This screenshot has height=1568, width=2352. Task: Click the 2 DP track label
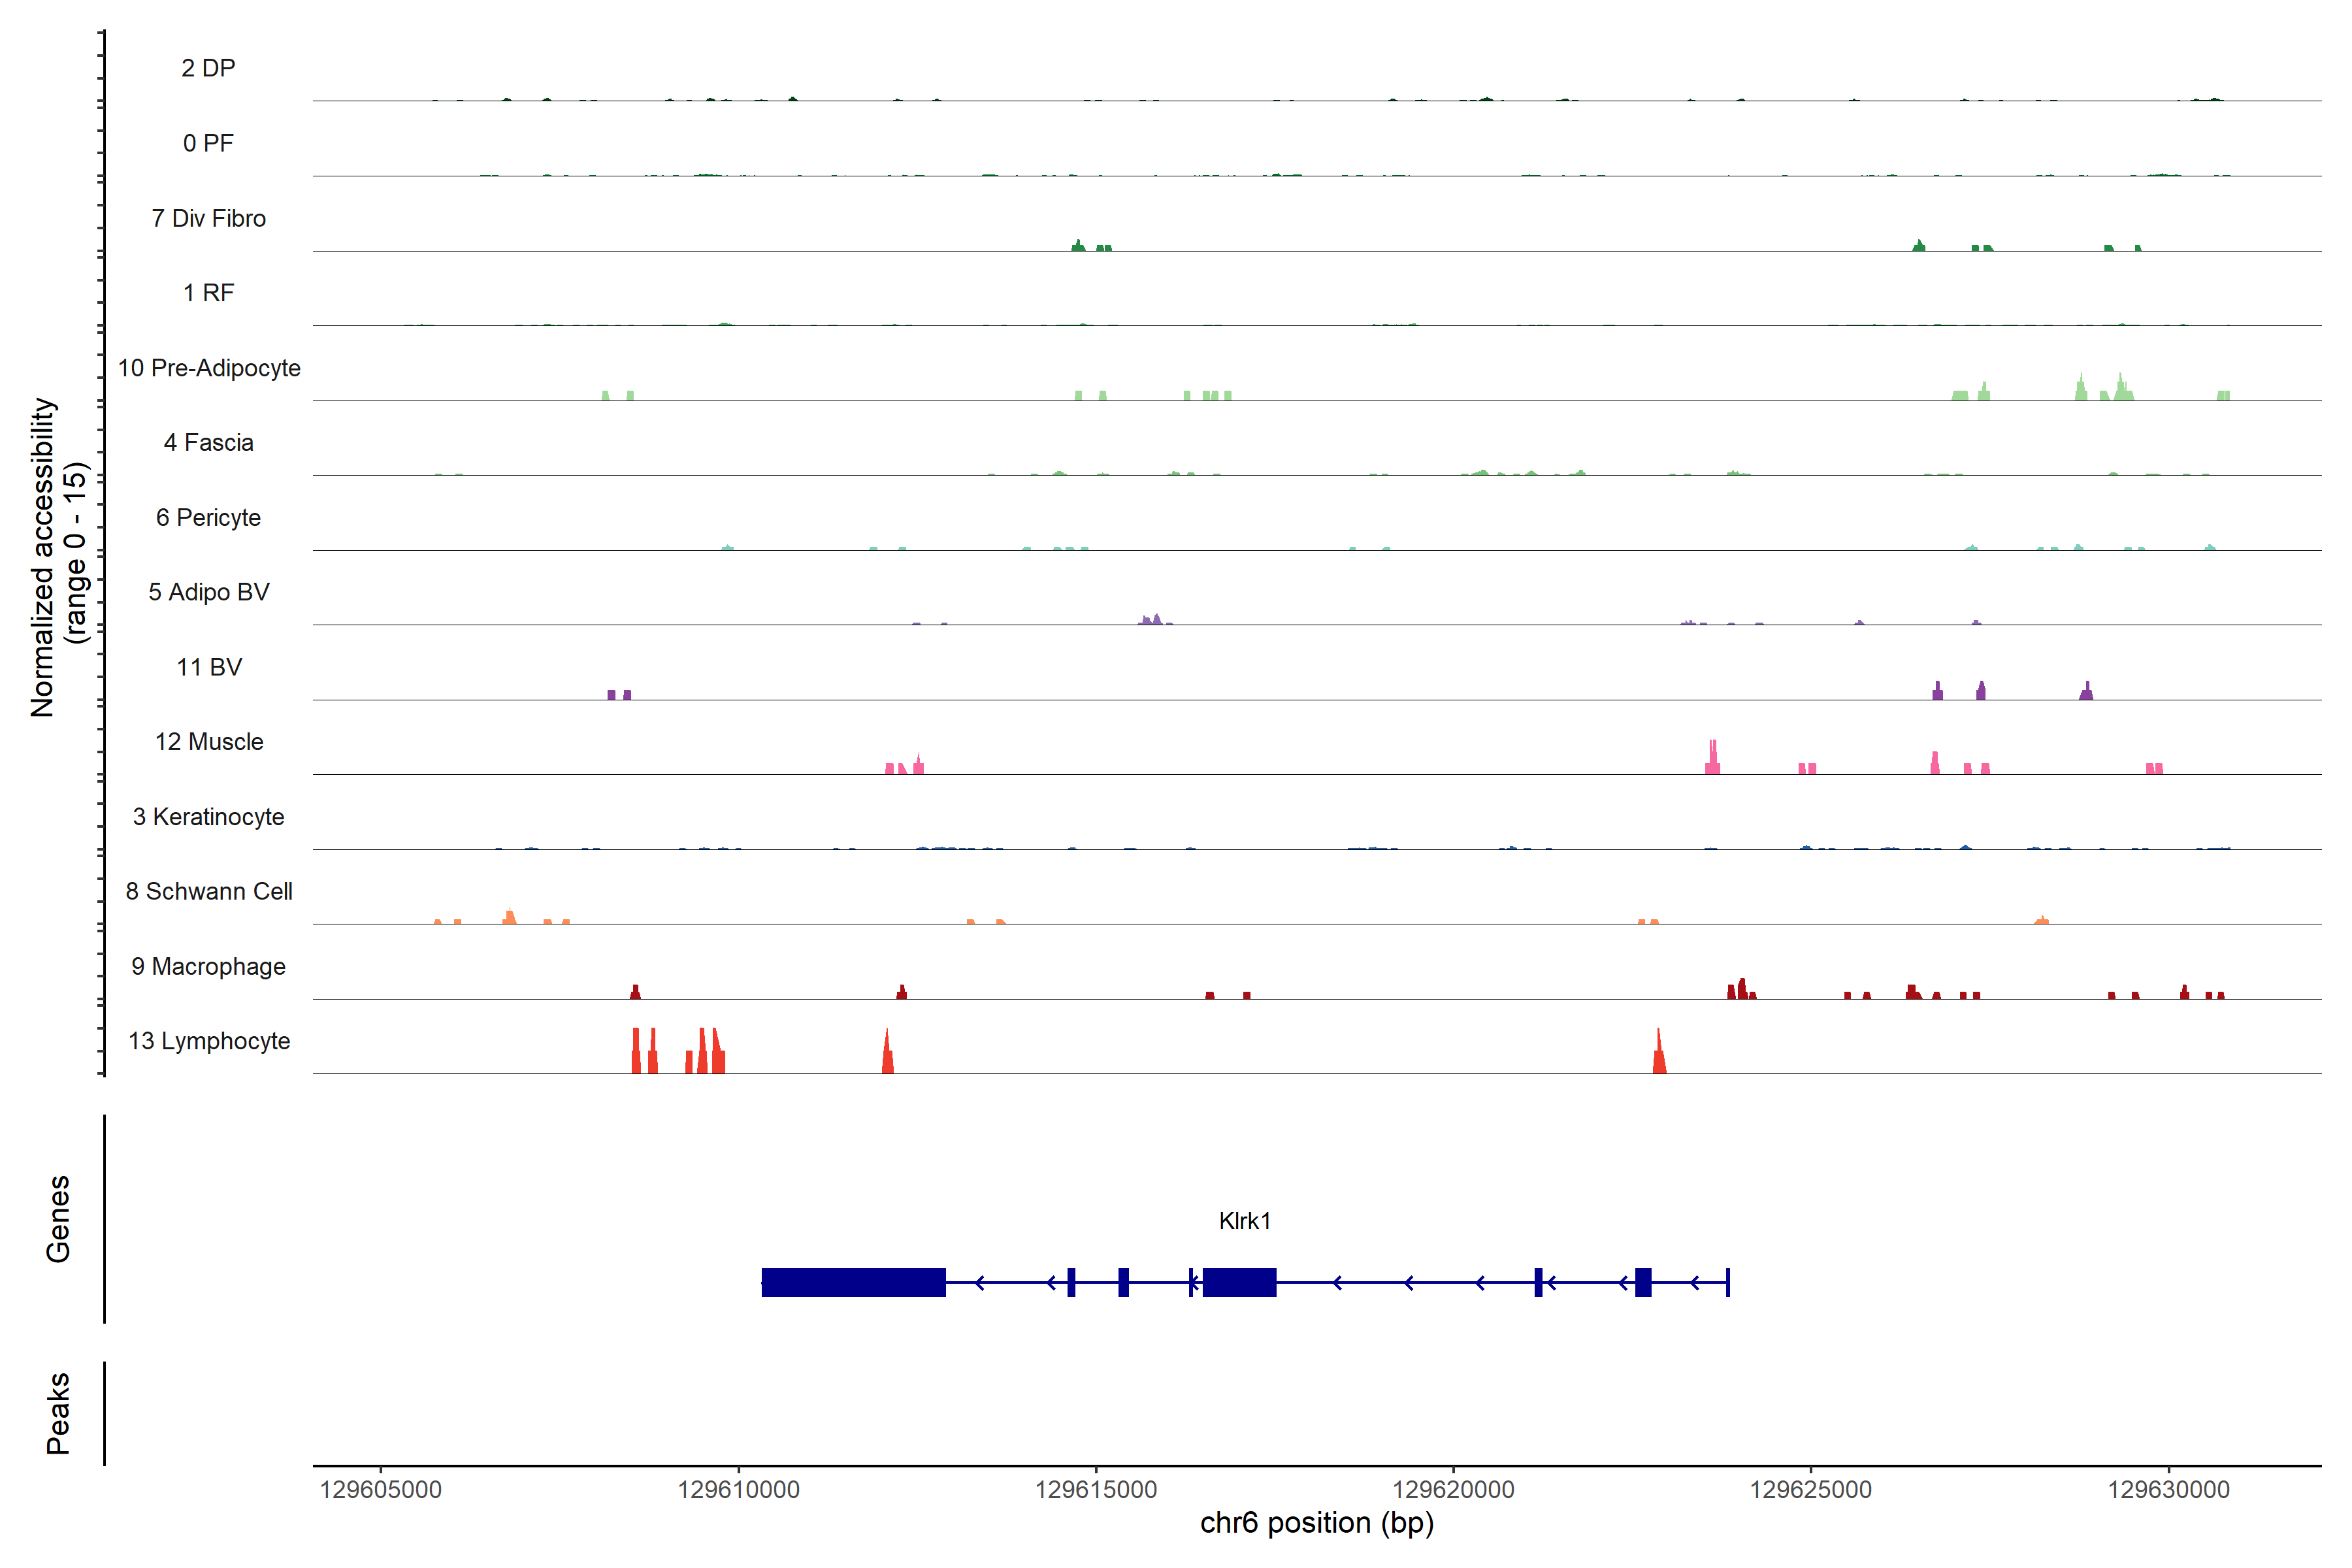click(209, 68)
